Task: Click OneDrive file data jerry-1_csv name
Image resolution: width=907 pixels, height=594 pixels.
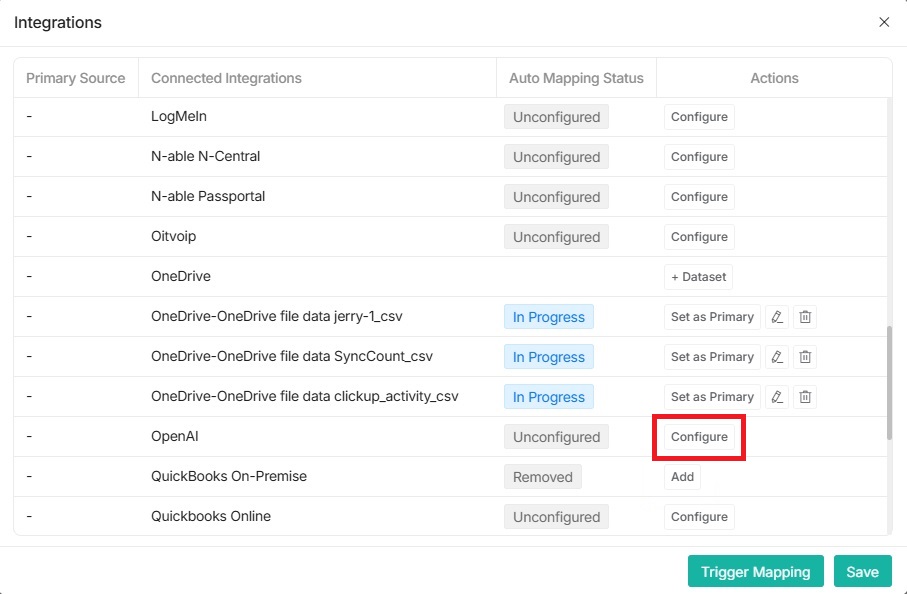Action: point(276,316)
